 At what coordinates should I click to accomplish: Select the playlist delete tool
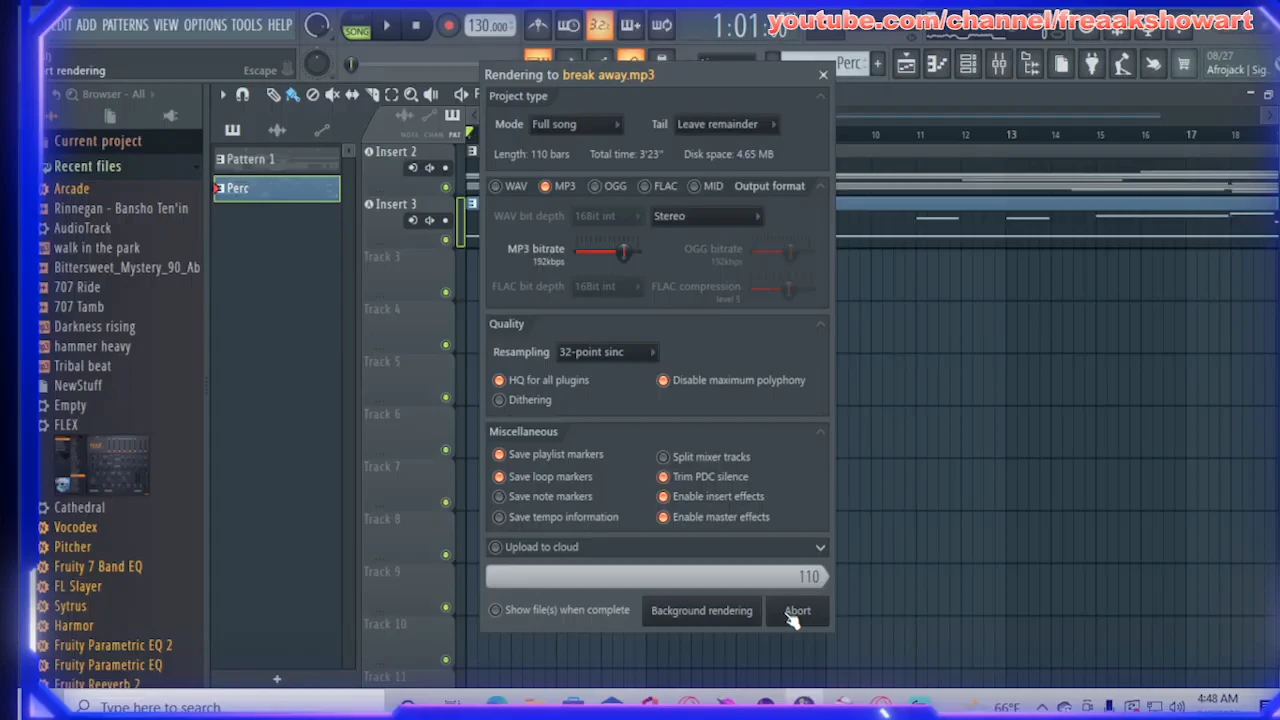click(312, 95)
